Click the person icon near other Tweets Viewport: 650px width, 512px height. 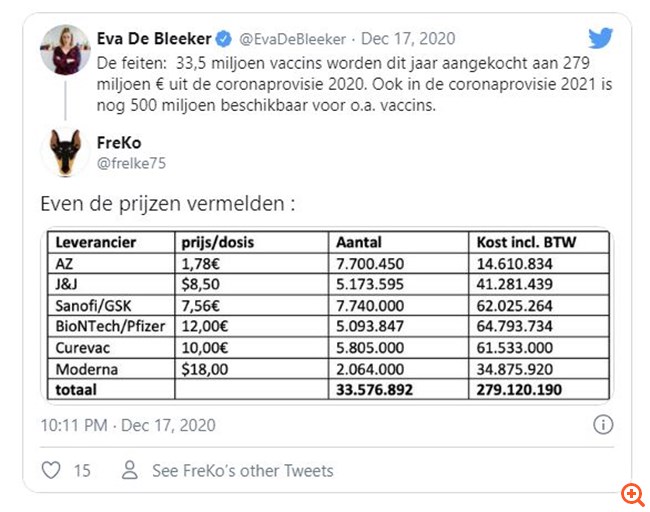tap(129, 470)
